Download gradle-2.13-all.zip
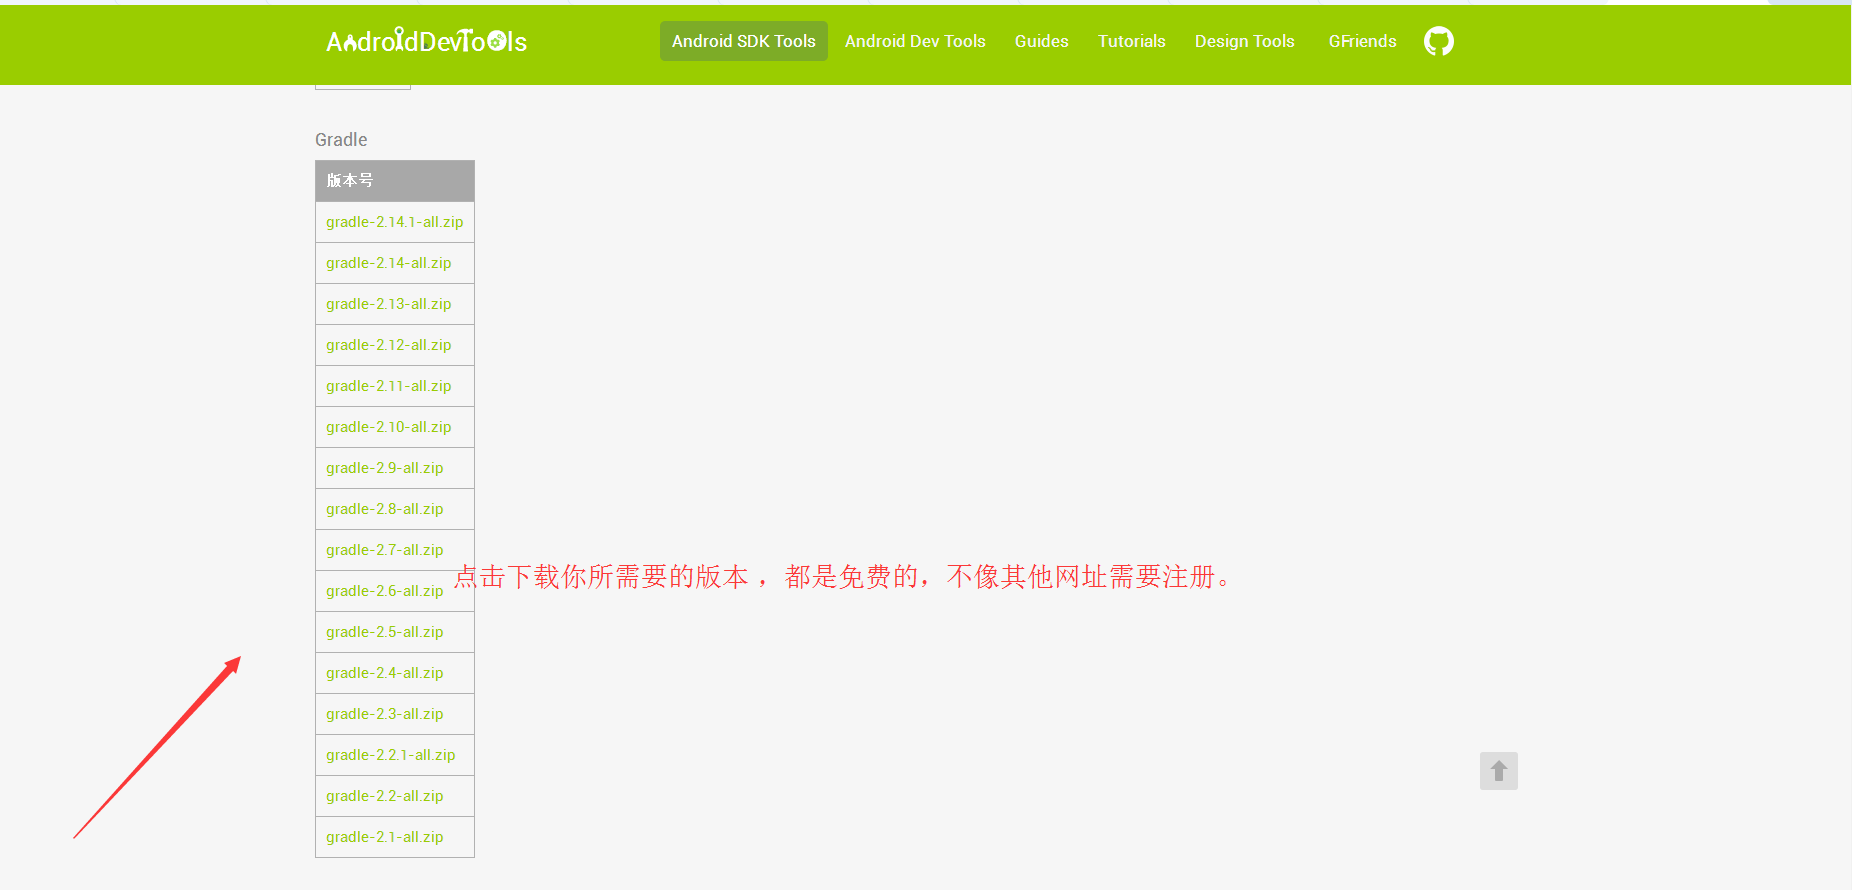This screenshot has height=890, width=1852. pyautogui.click(x=388, y=304)
